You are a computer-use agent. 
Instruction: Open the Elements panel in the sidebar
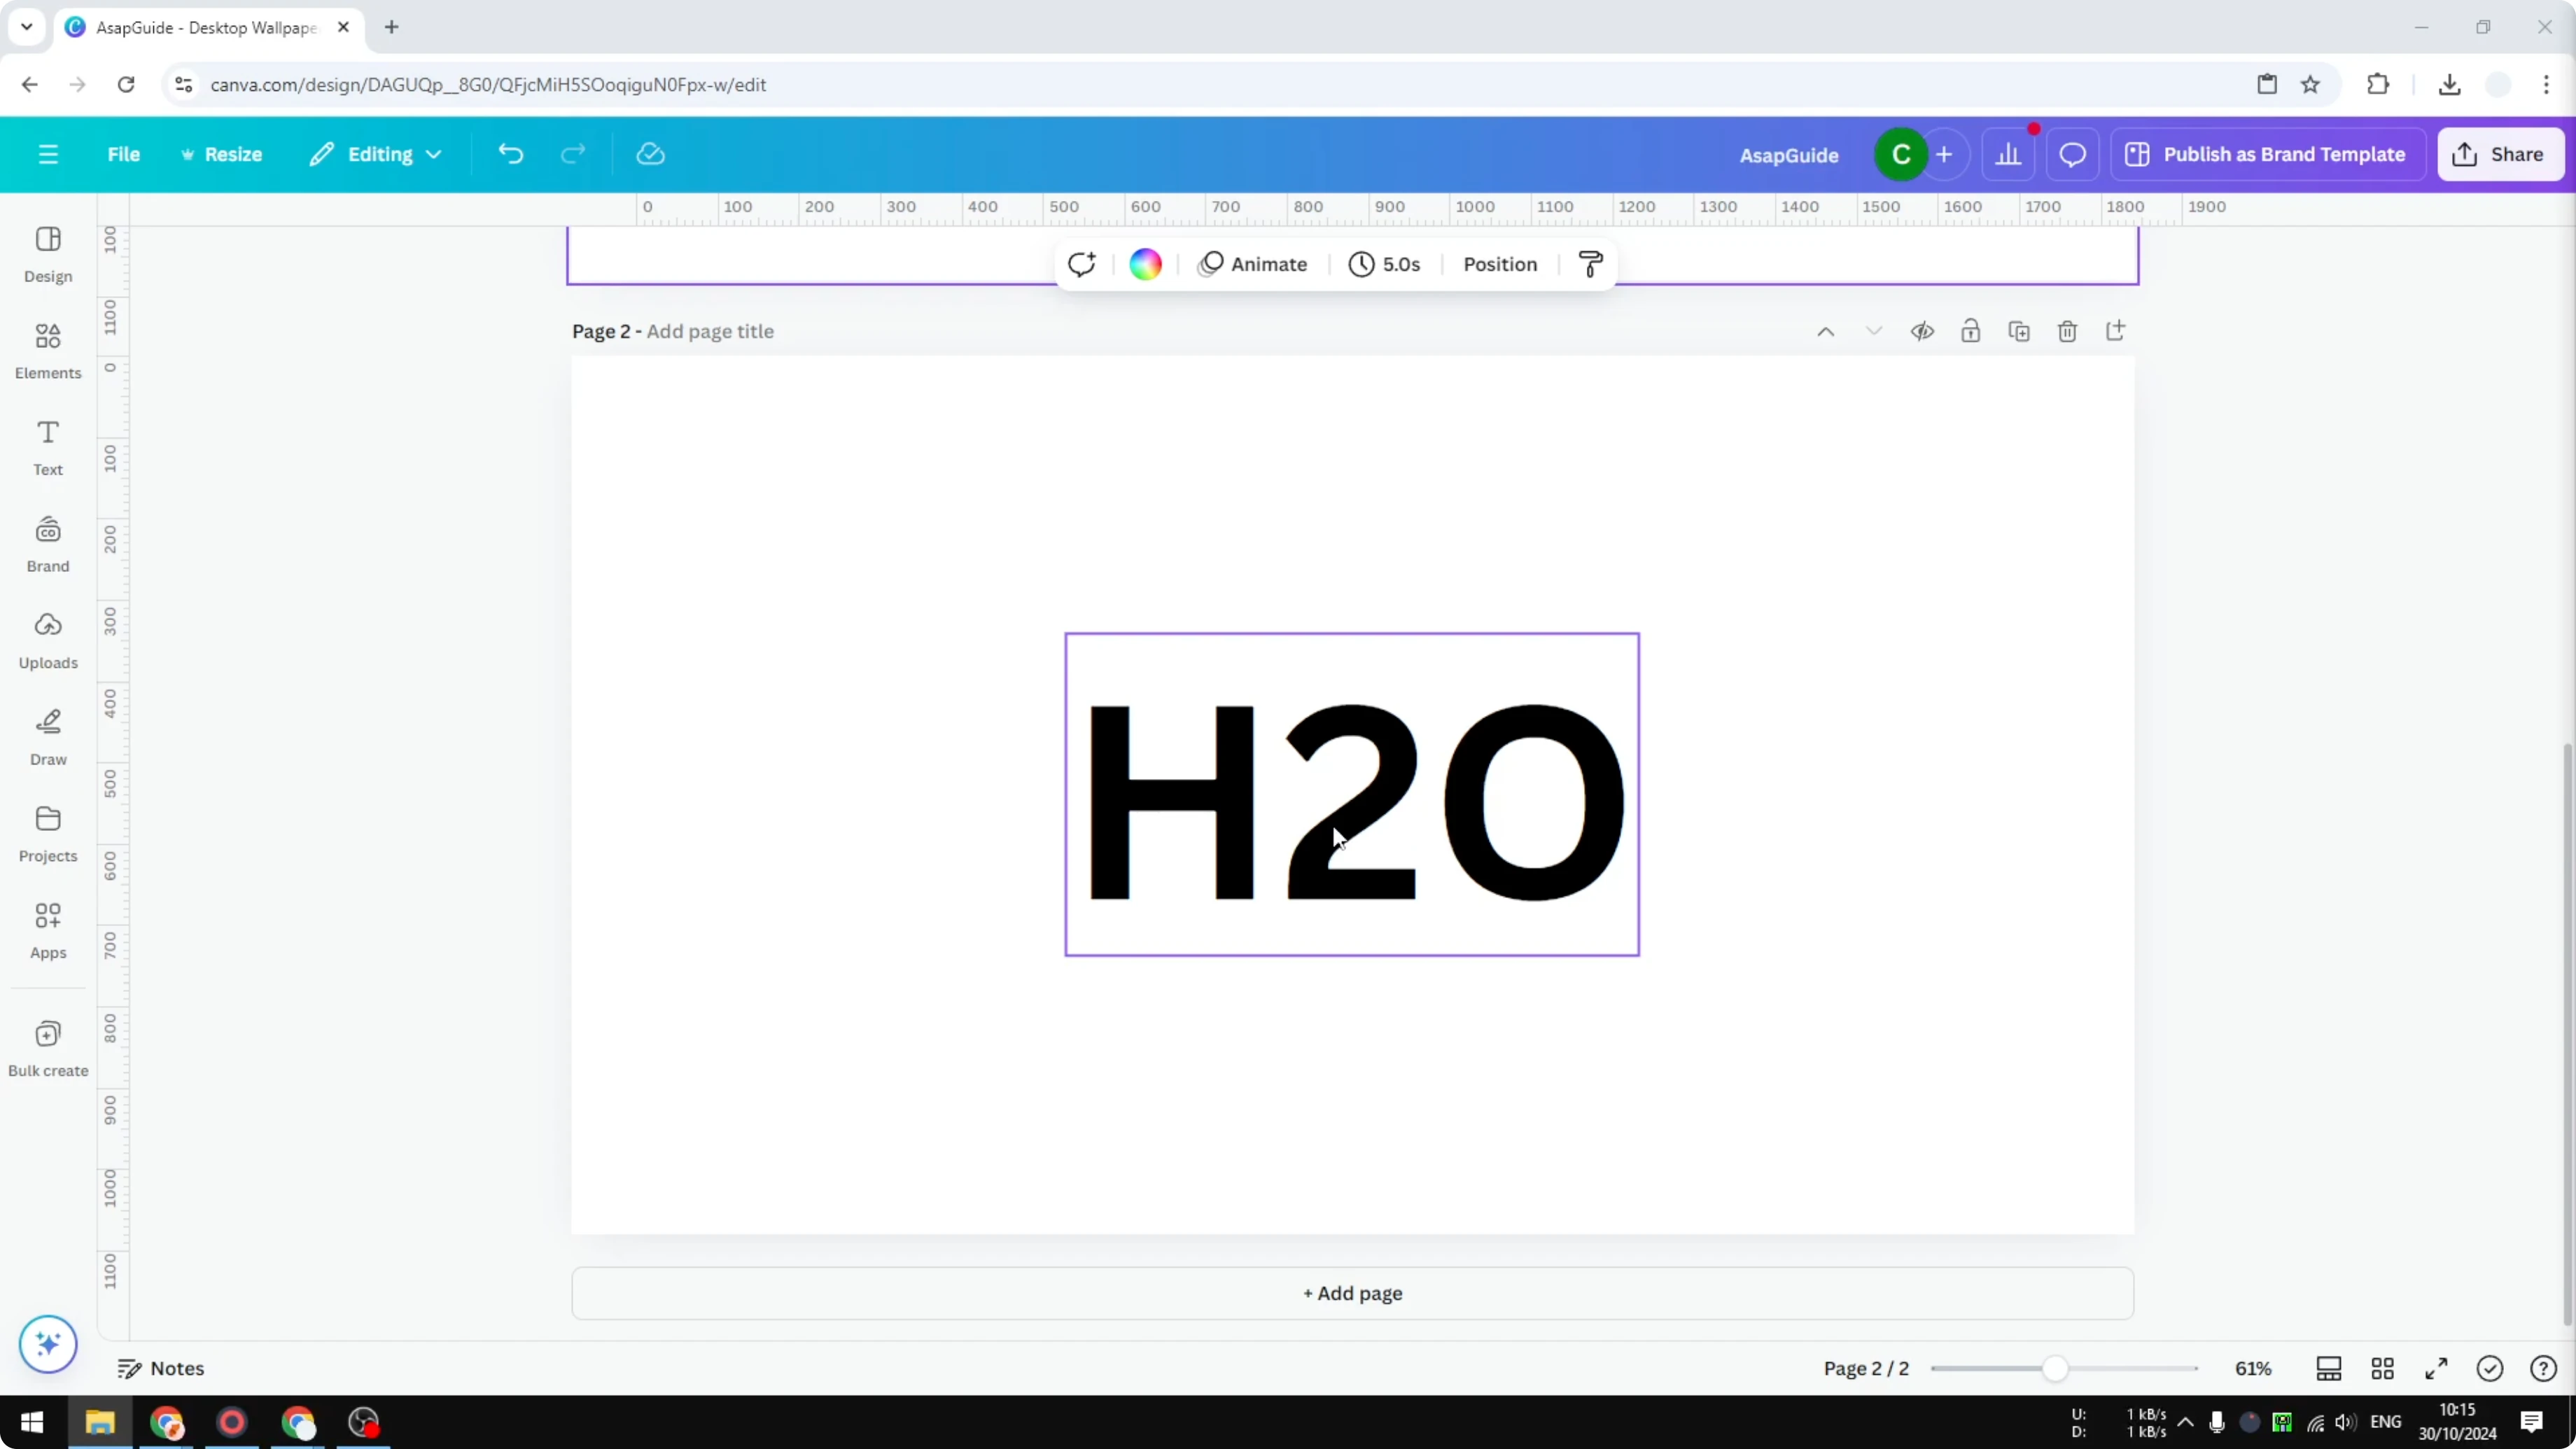pyautogui.click(x=47, y=349)
